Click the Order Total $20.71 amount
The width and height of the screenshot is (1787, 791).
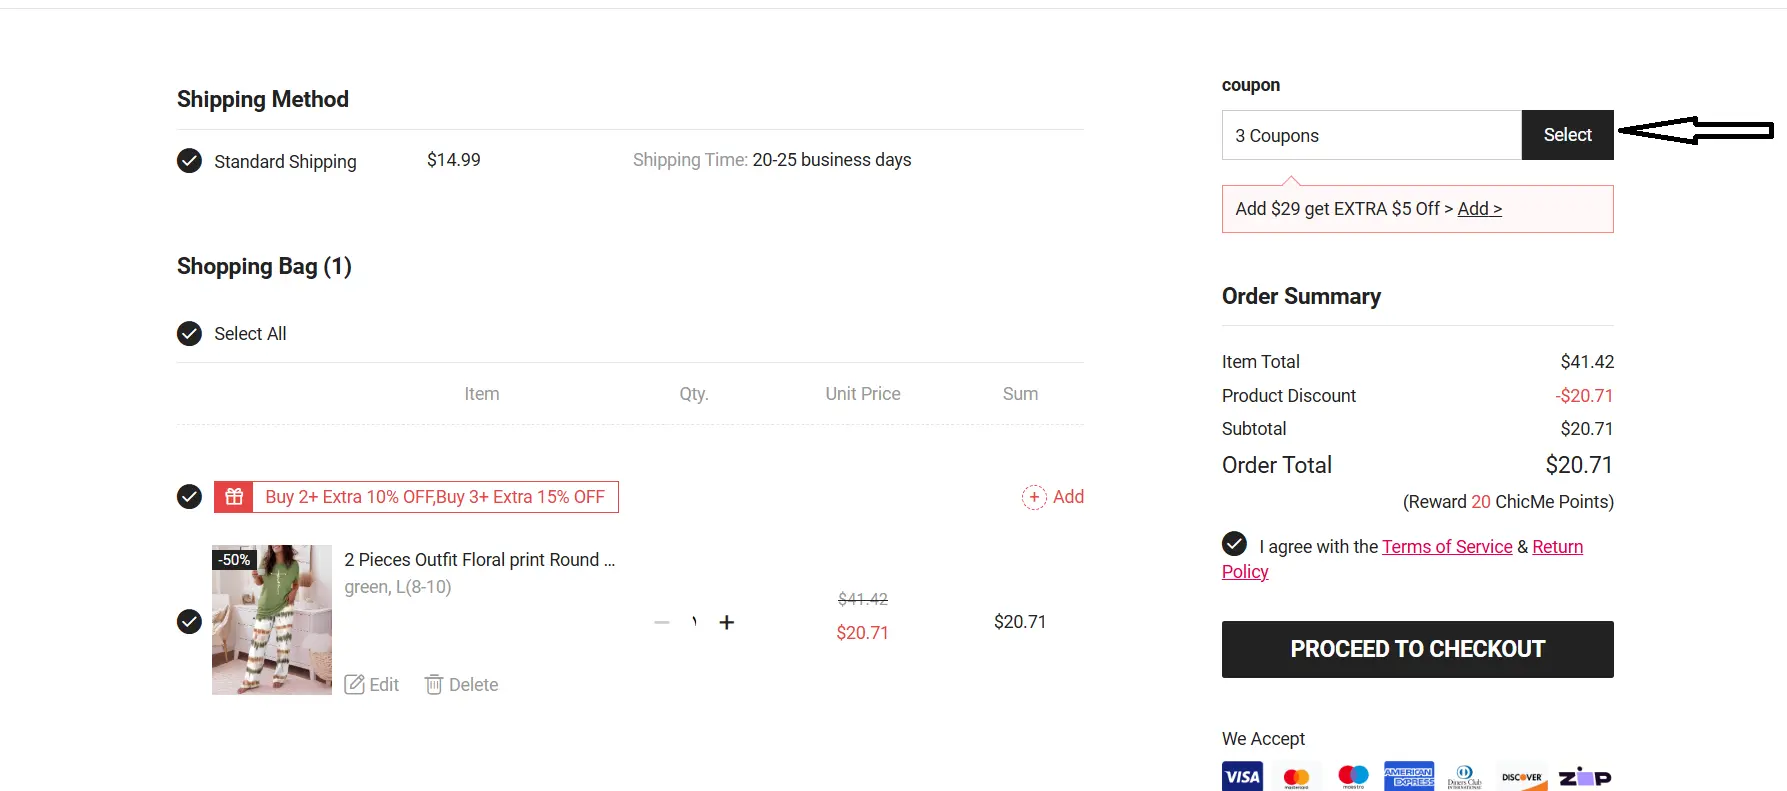1579,465
